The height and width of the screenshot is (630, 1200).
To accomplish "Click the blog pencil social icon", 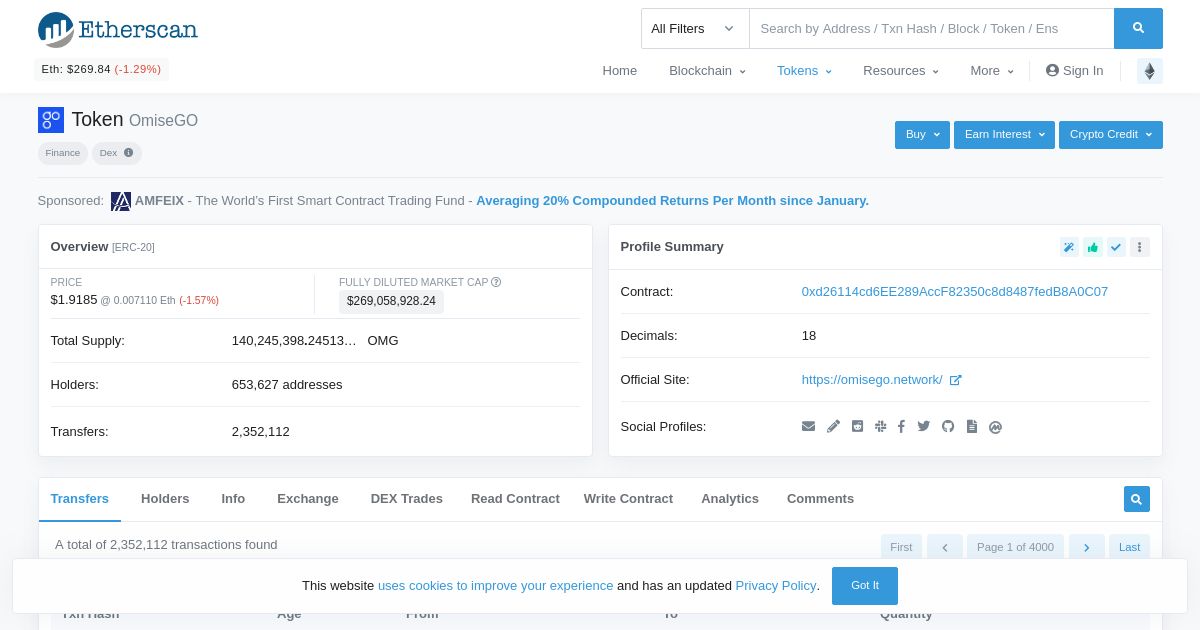I will (834, 427).
